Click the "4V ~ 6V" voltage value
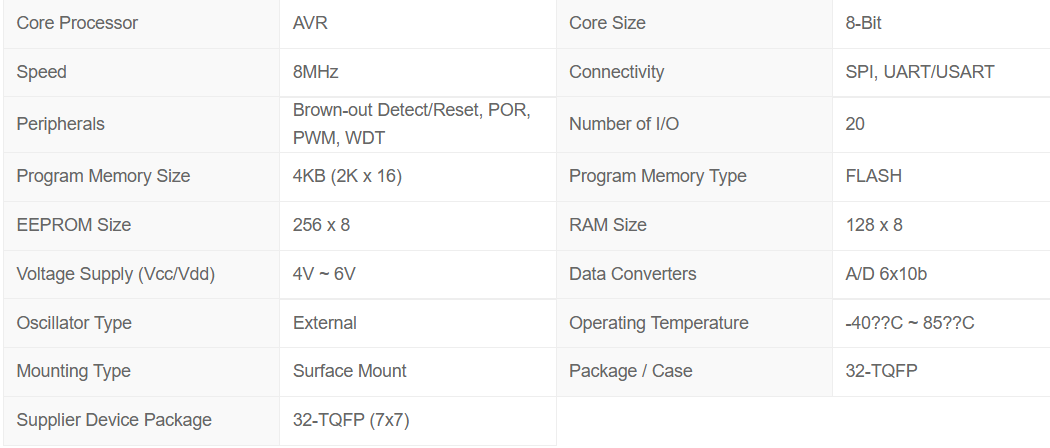 pyautogui.click(x=324, y=274)
